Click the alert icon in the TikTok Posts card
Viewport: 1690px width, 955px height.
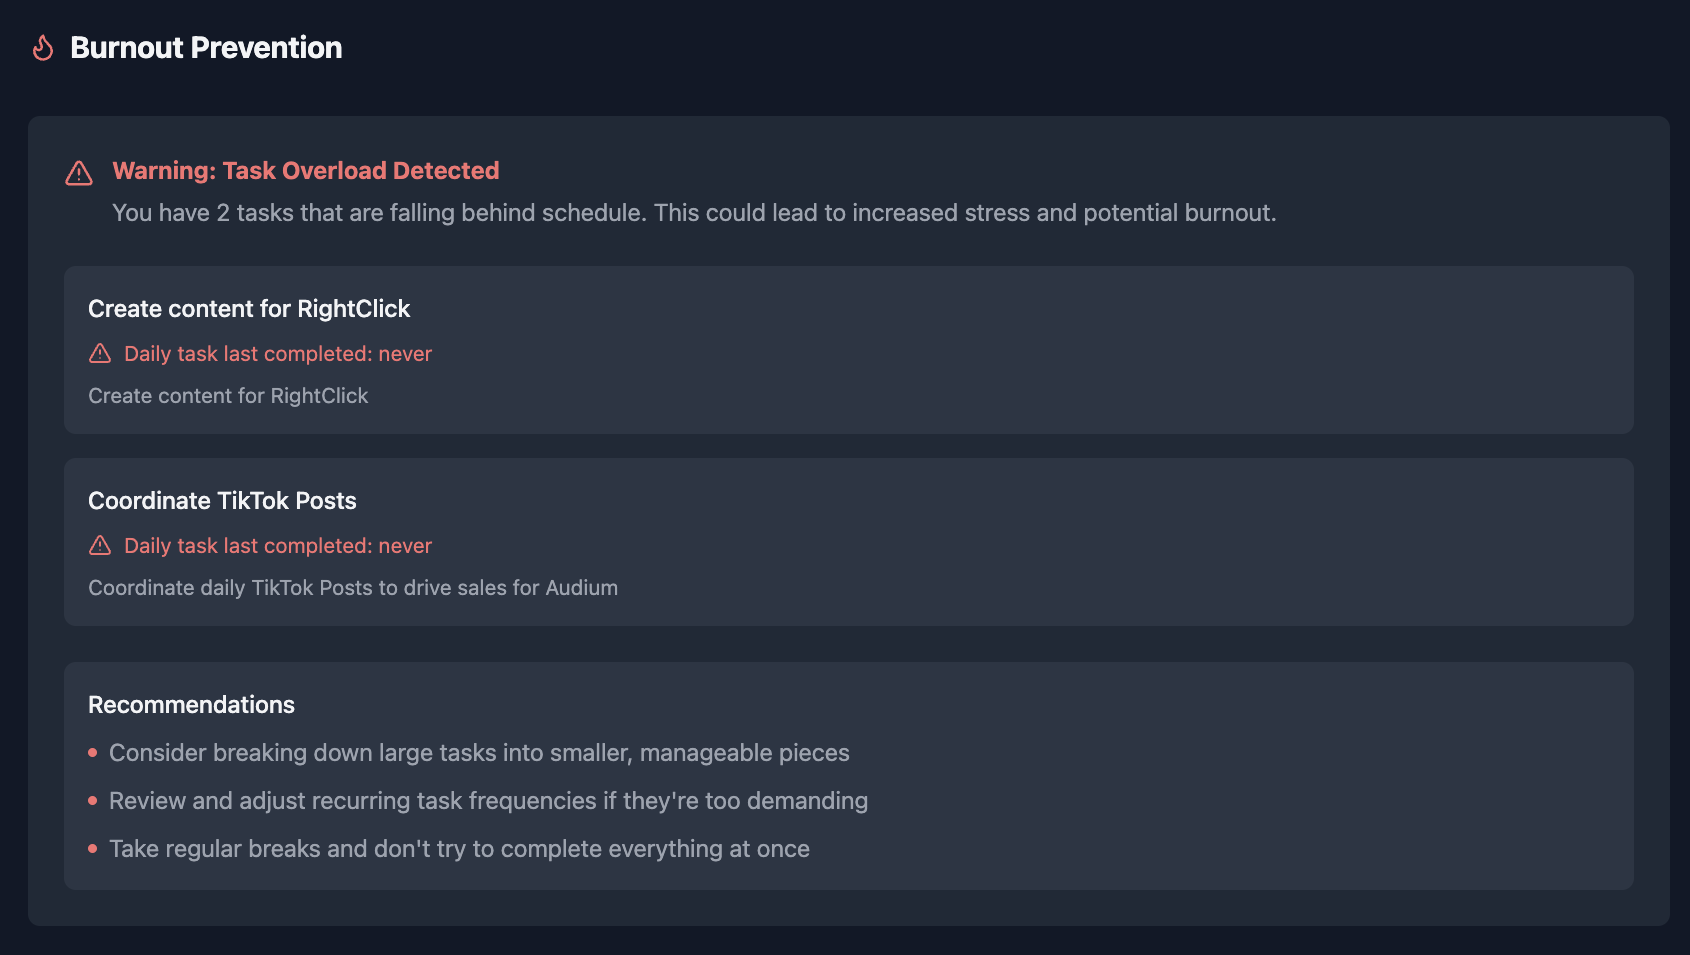coord(100,545)
